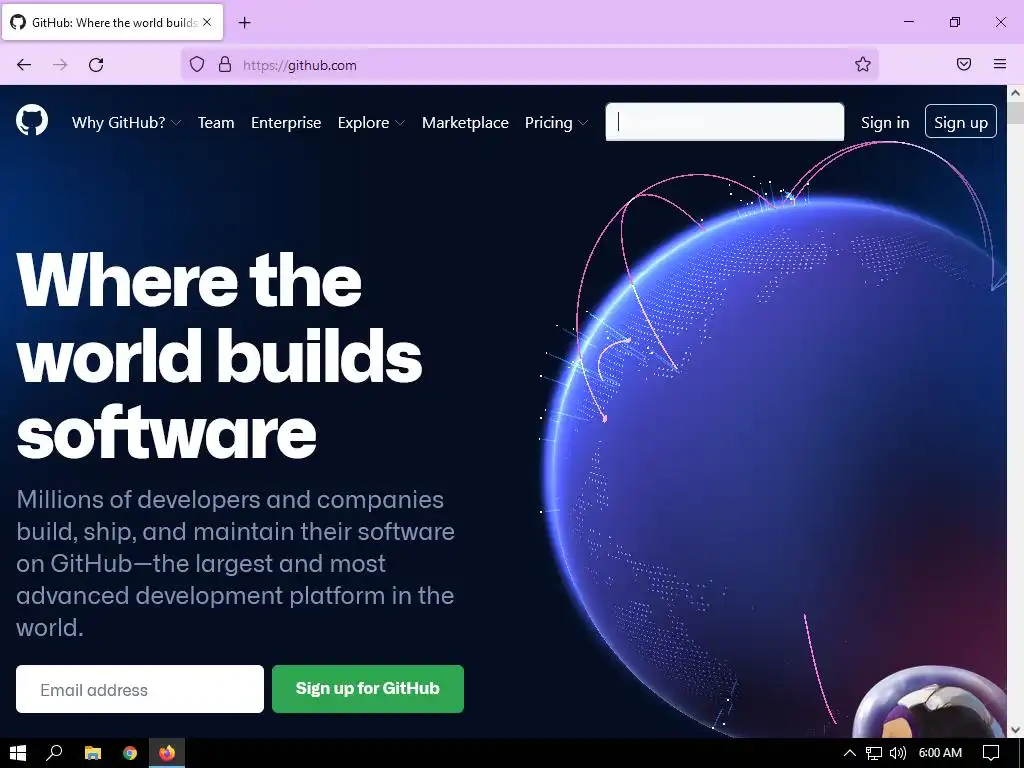1024x768 pixels.
Task: Launch Chrome from the taskbar
Action: click(130, 753)
